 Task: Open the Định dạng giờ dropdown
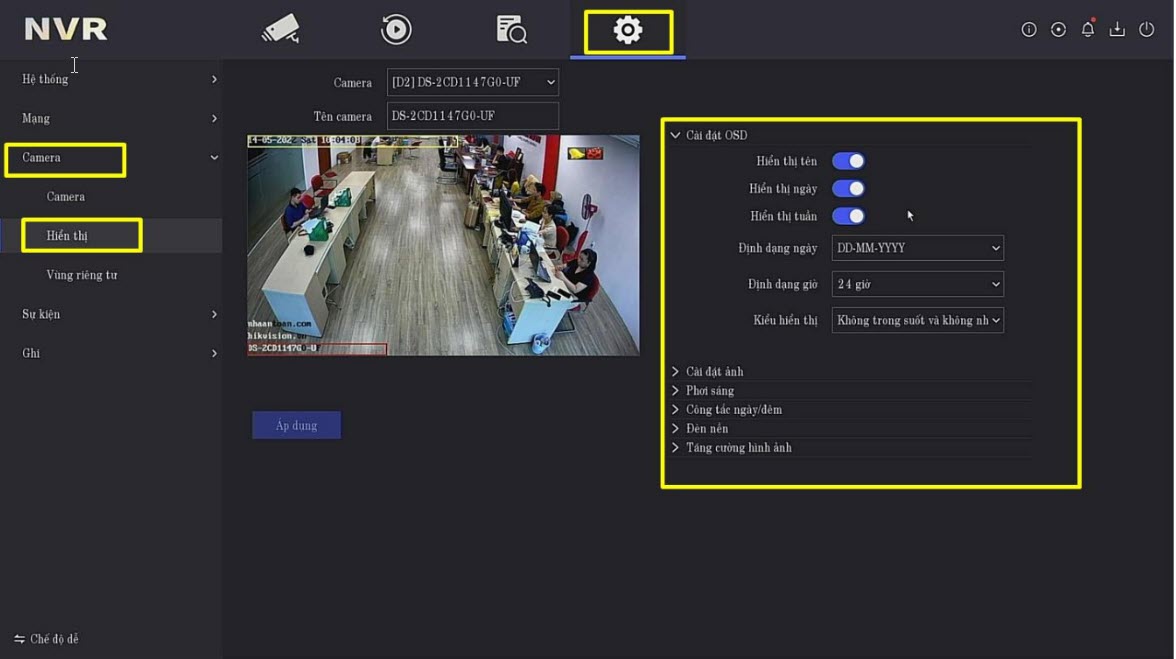point(917,285)
